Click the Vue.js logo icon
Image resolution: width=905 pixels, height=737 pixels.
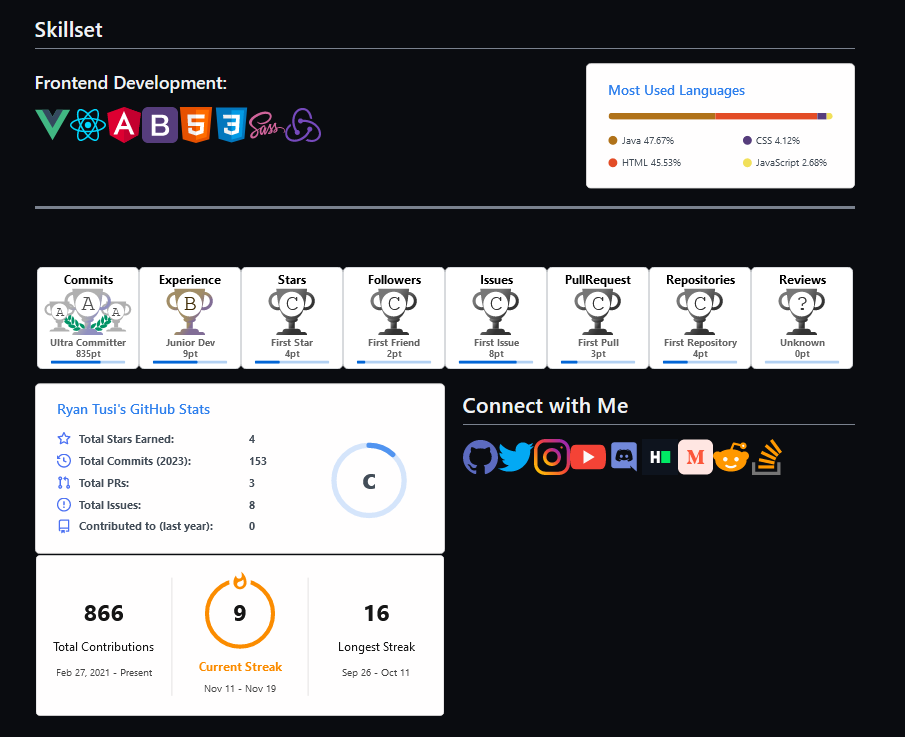(x=53, y=125)
